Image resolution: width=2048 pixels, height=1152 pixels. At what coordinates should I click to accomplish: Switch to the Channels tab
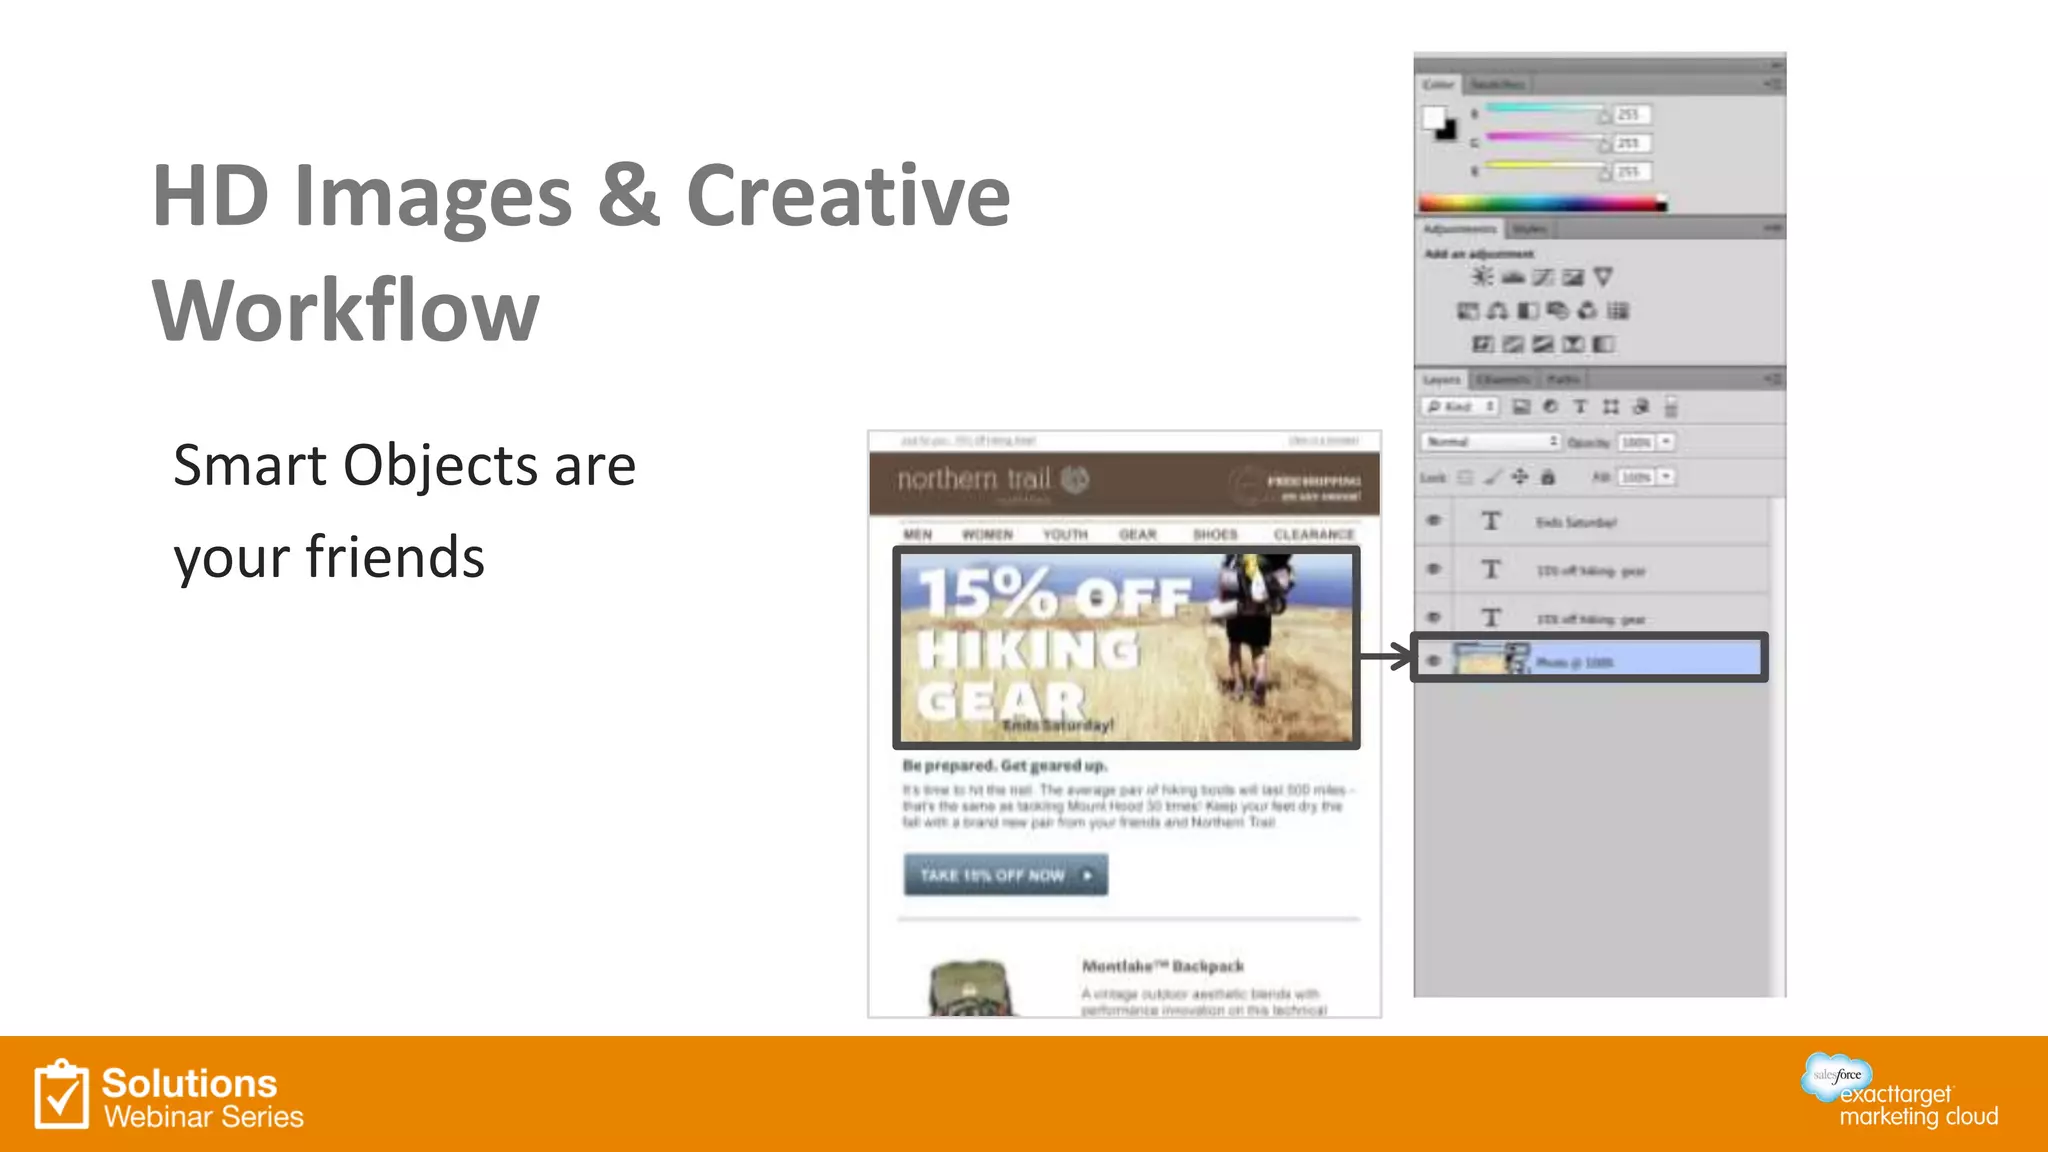coord(1503,379)
